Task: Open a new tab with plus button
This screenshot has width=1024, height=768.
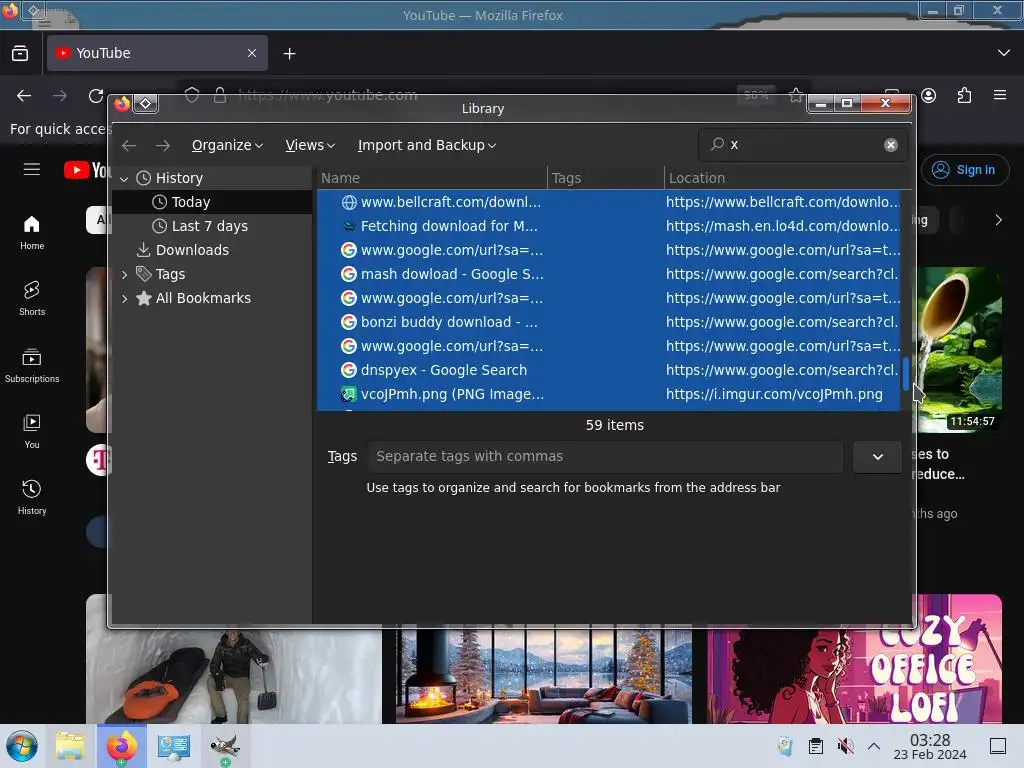Action: 289,54
